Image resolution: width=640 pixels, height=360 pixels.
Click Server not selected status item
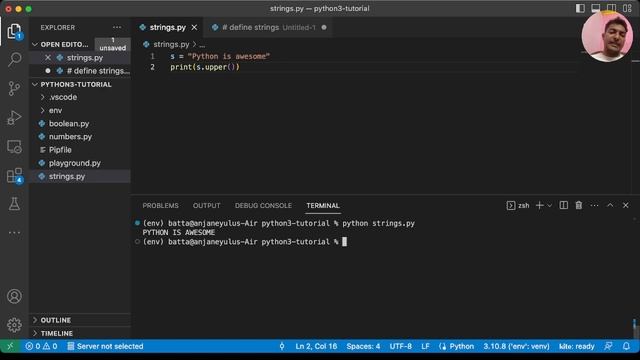(105, 346)
